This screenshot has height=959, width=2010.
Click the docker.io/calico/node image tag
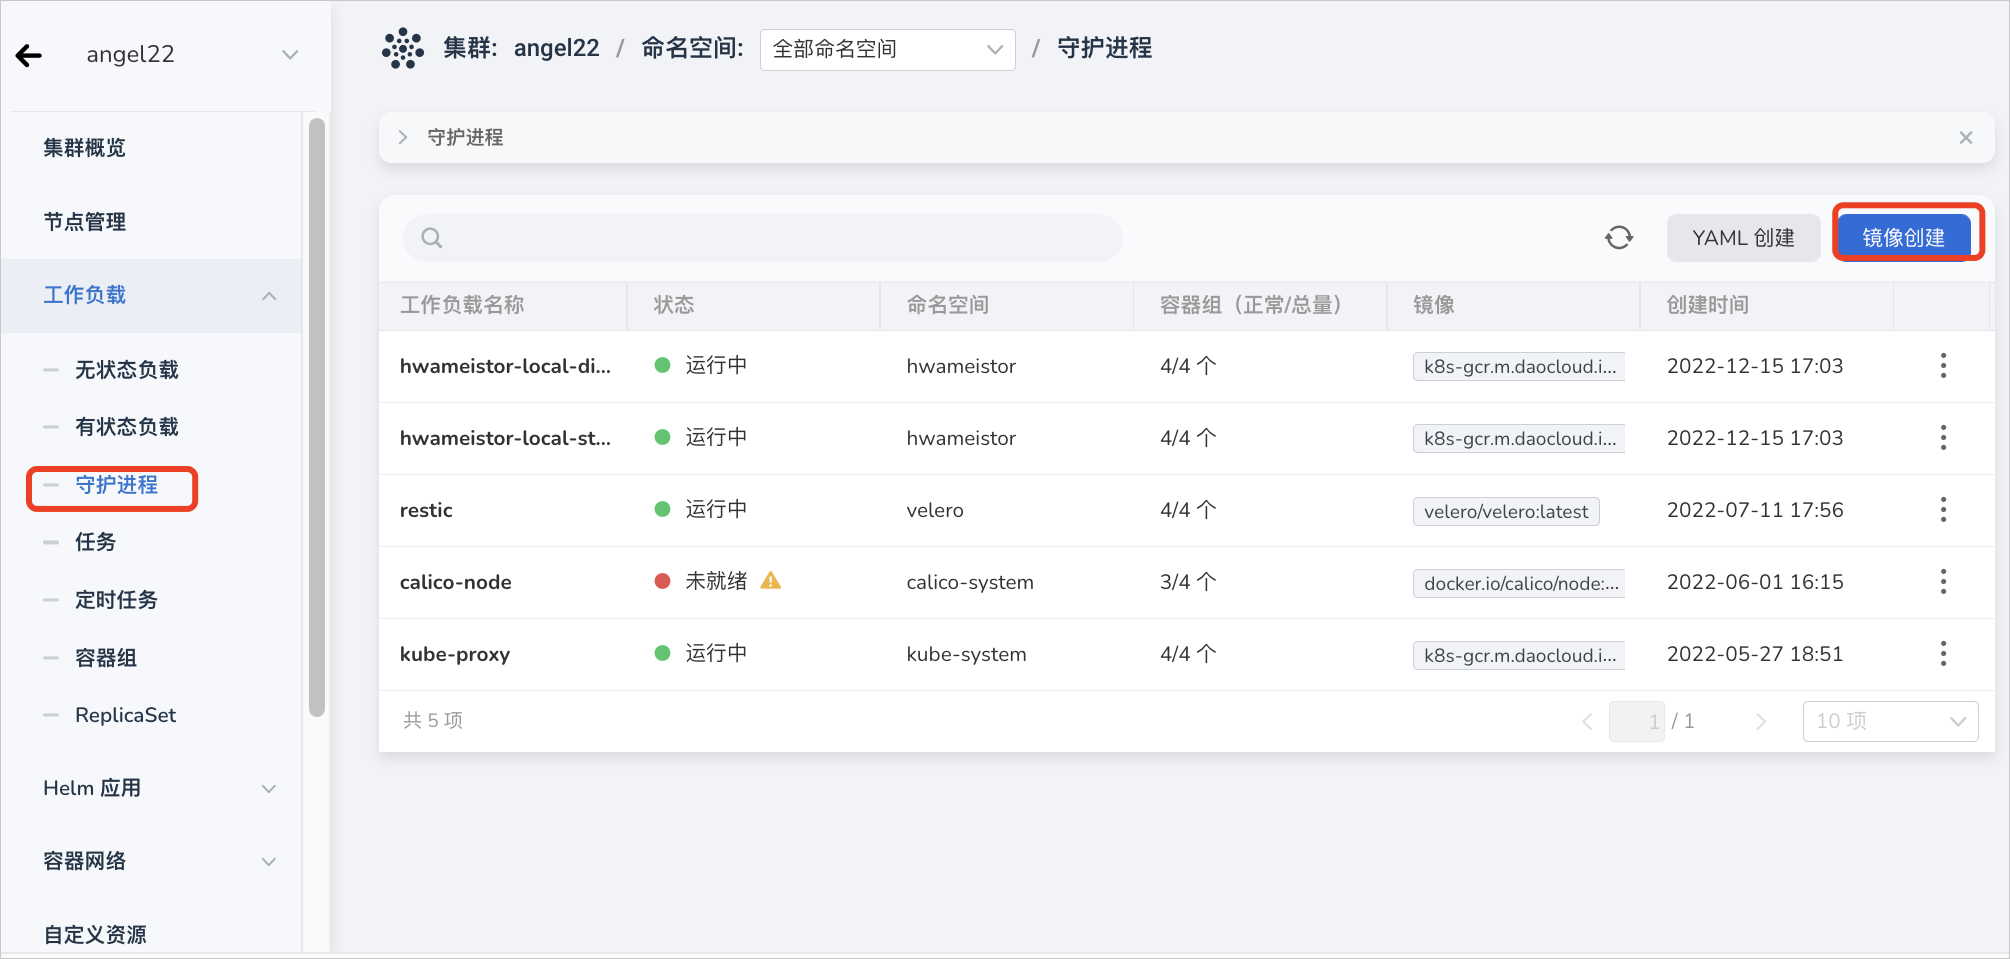click(x=1519, y=583)
